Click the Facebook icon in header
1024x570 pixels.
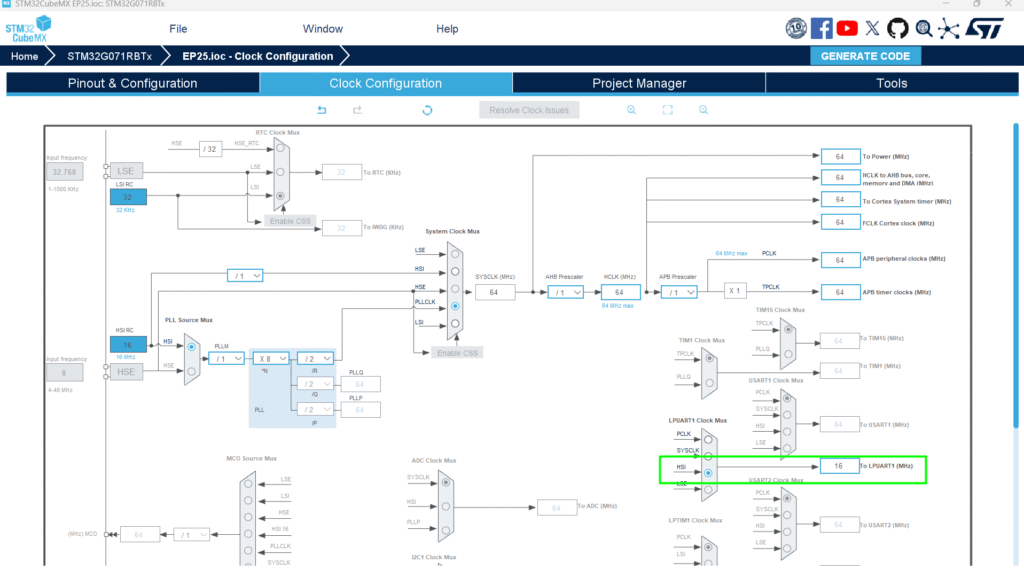coord(822,29)
